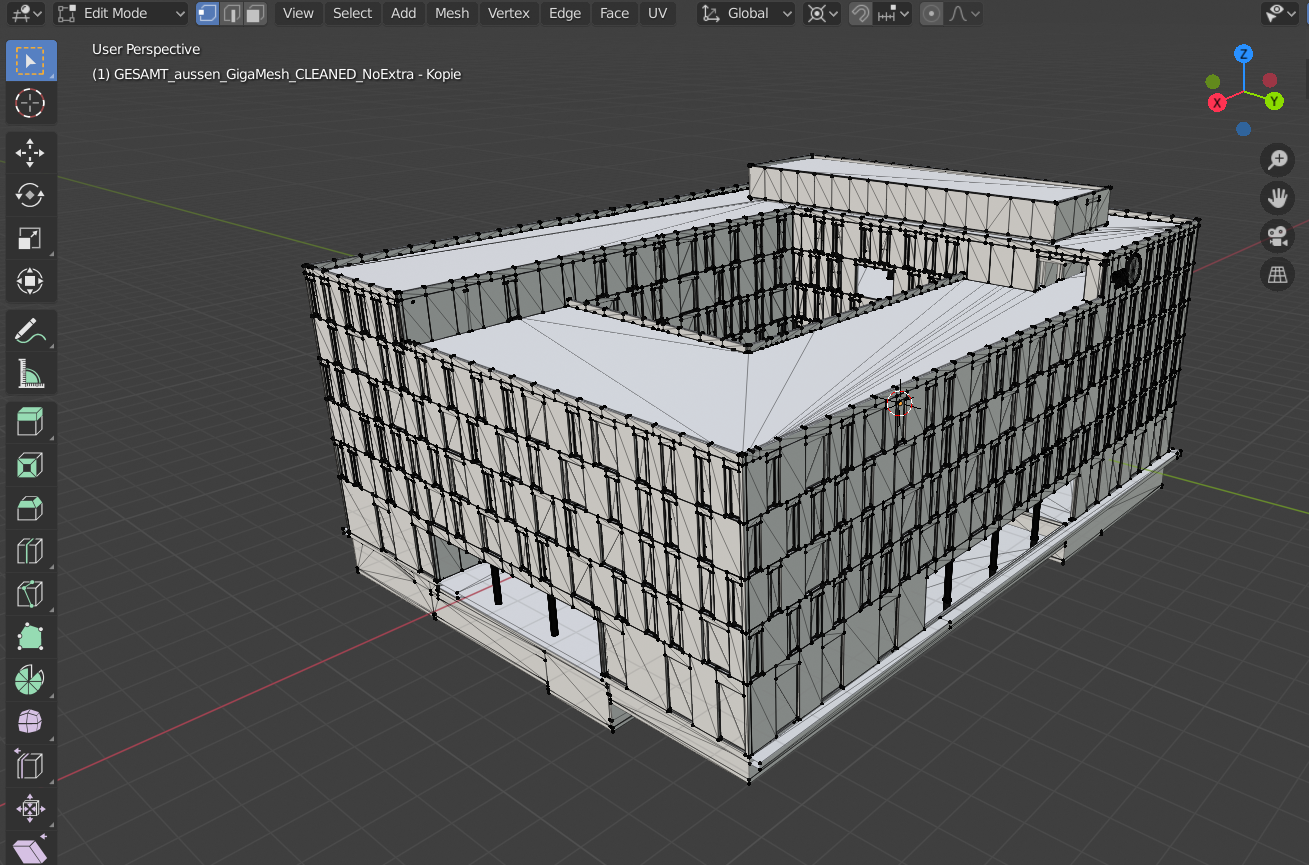
Task: Select the Poly Build tool
Action: coord(31,637)
